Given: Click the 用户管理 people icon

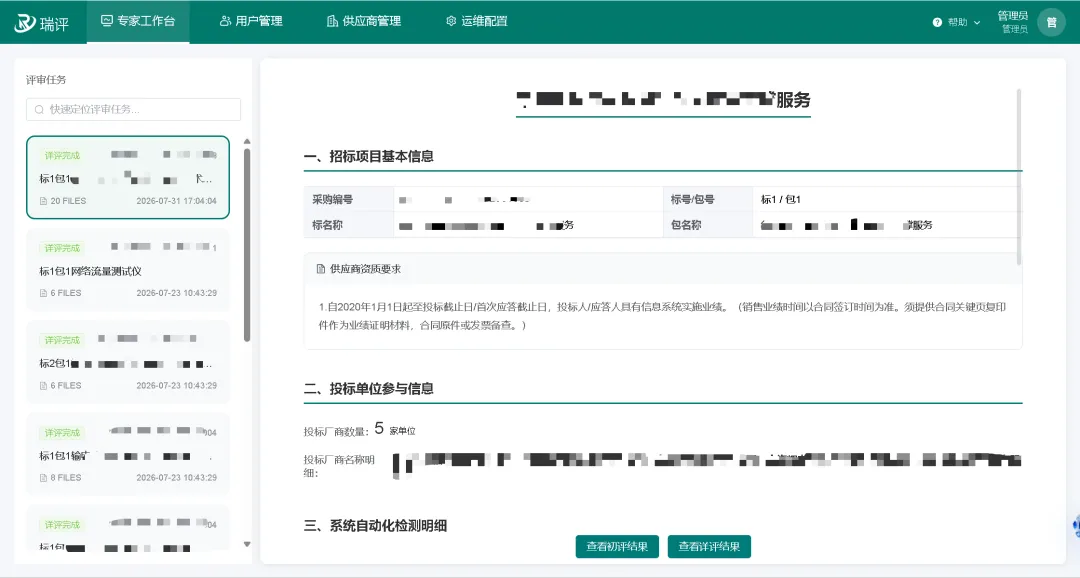Looking at the screenshot, I should point(225,21).
